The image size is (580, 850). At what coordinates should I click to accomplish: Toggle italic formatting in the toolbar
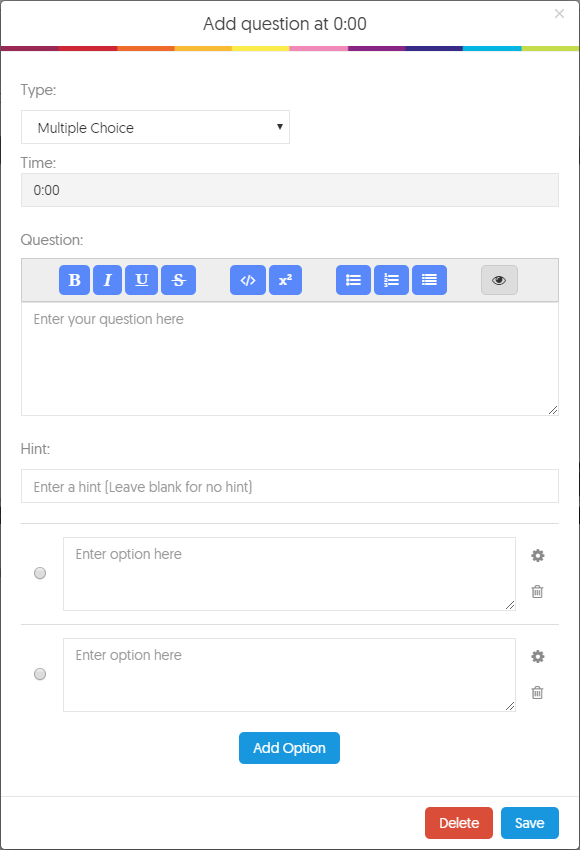107,280
